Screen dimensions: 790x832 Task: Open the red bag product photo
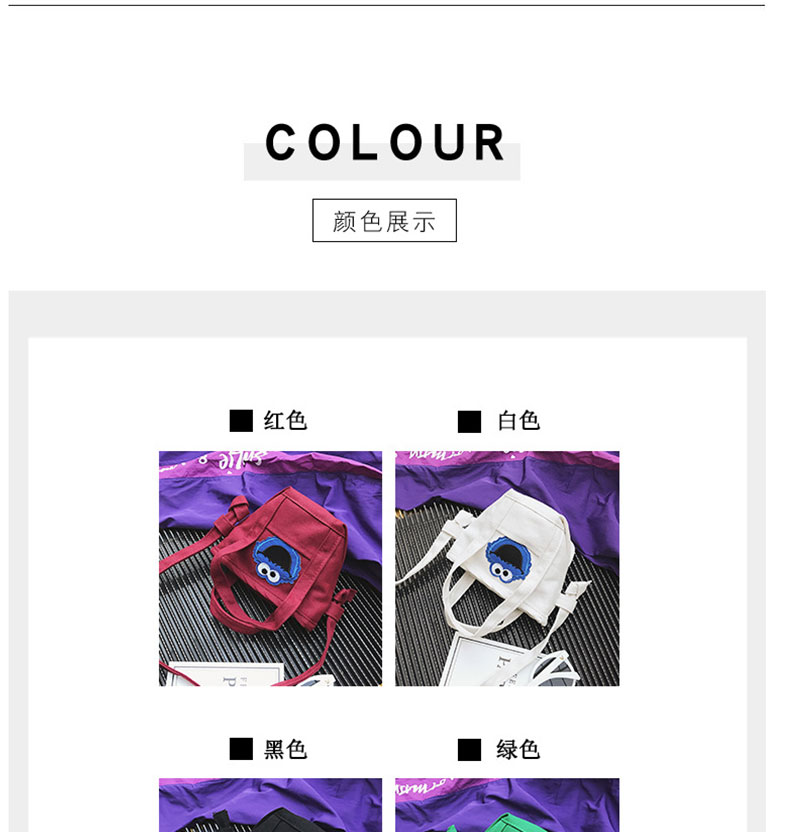coord(270,568)
